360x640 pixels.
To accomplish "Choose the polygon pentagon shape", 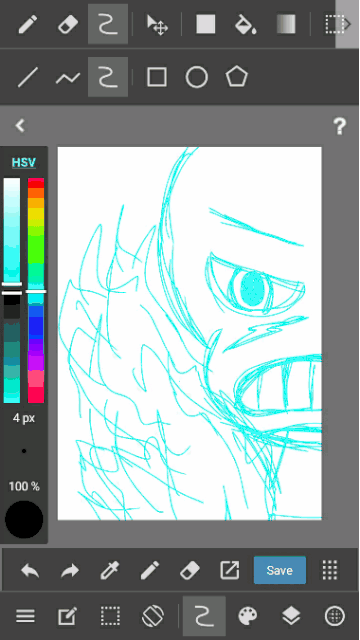I will click(237, 77).
